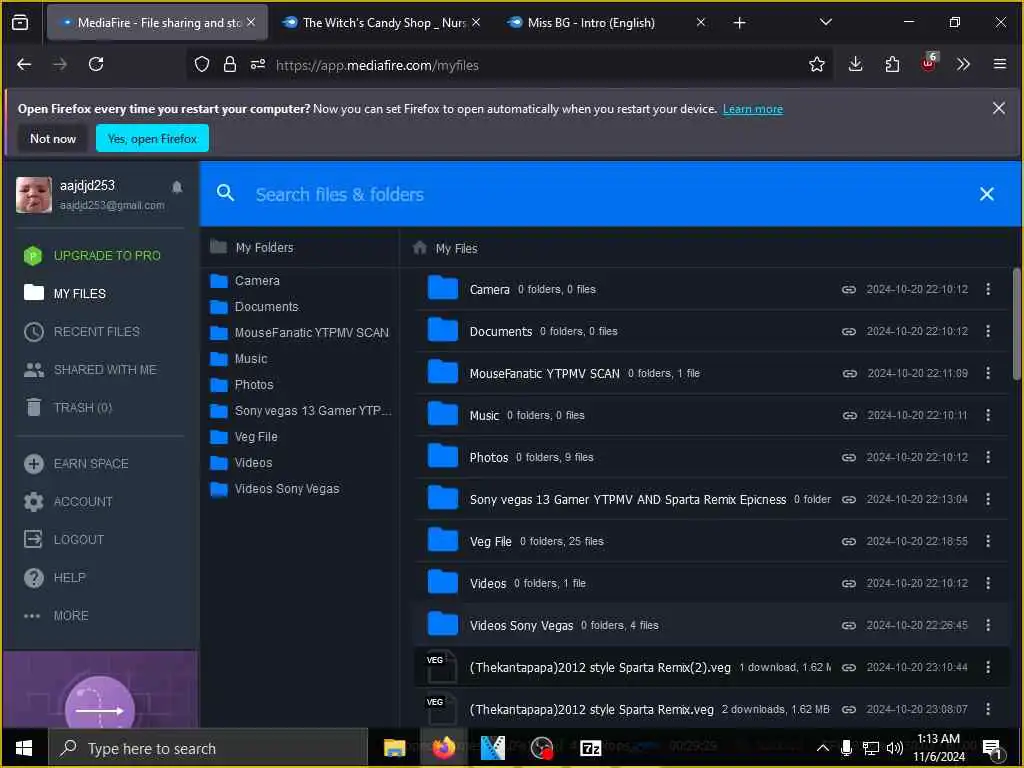
Task: Copy share link for Documents folder
Action: [848, 332]
